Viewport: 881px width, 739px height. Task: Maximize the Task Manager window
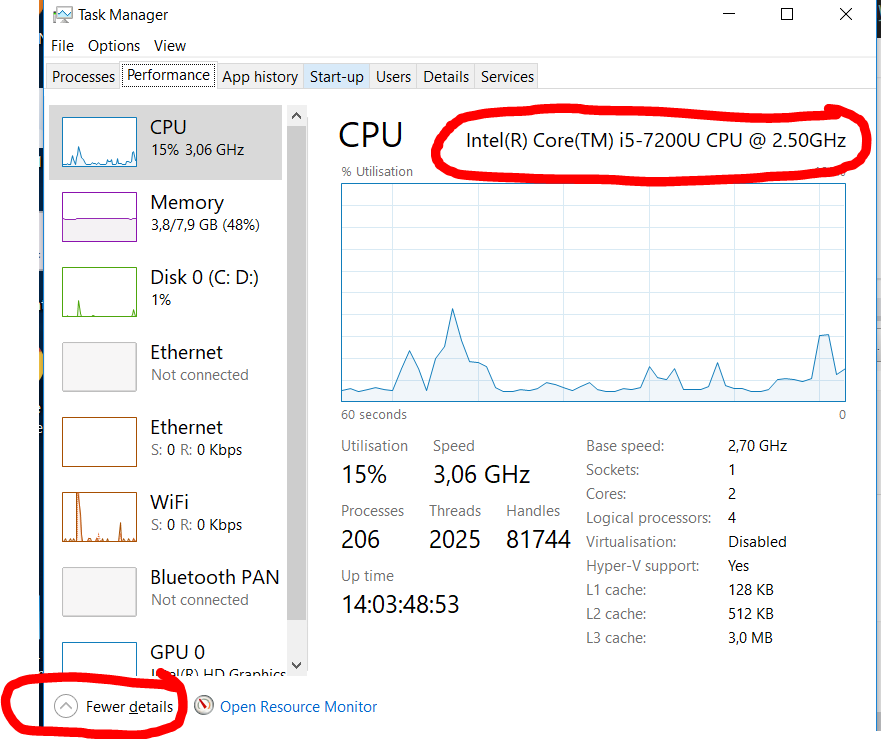pos(787,14)
